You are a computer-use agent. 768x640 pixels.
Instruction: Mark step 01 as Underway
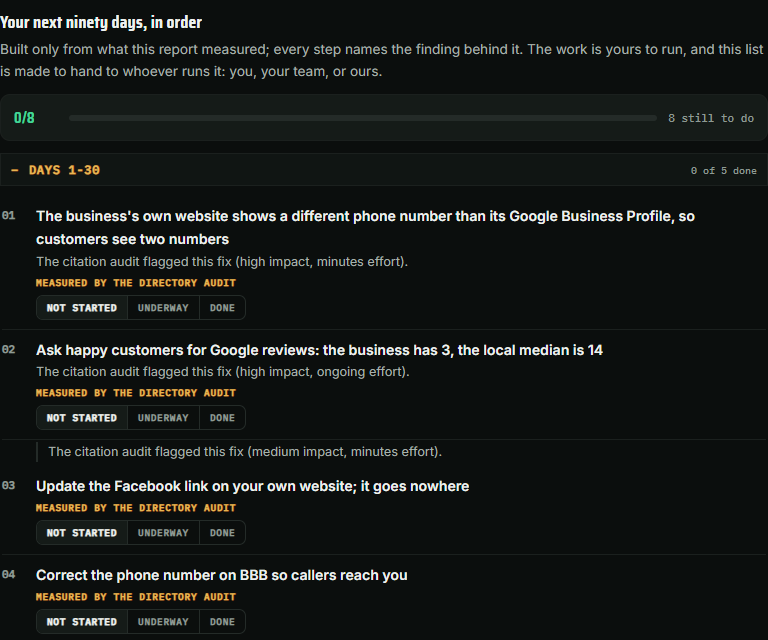click(x=163, y=308)
